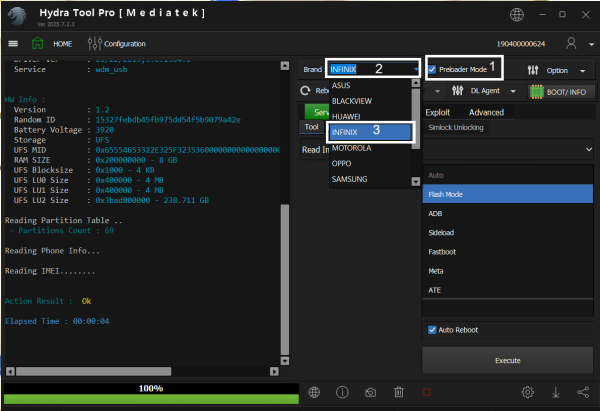Viewport: 600px width, 411px height.
Task: Select OPPO from brand list
Action: (370, 163)
